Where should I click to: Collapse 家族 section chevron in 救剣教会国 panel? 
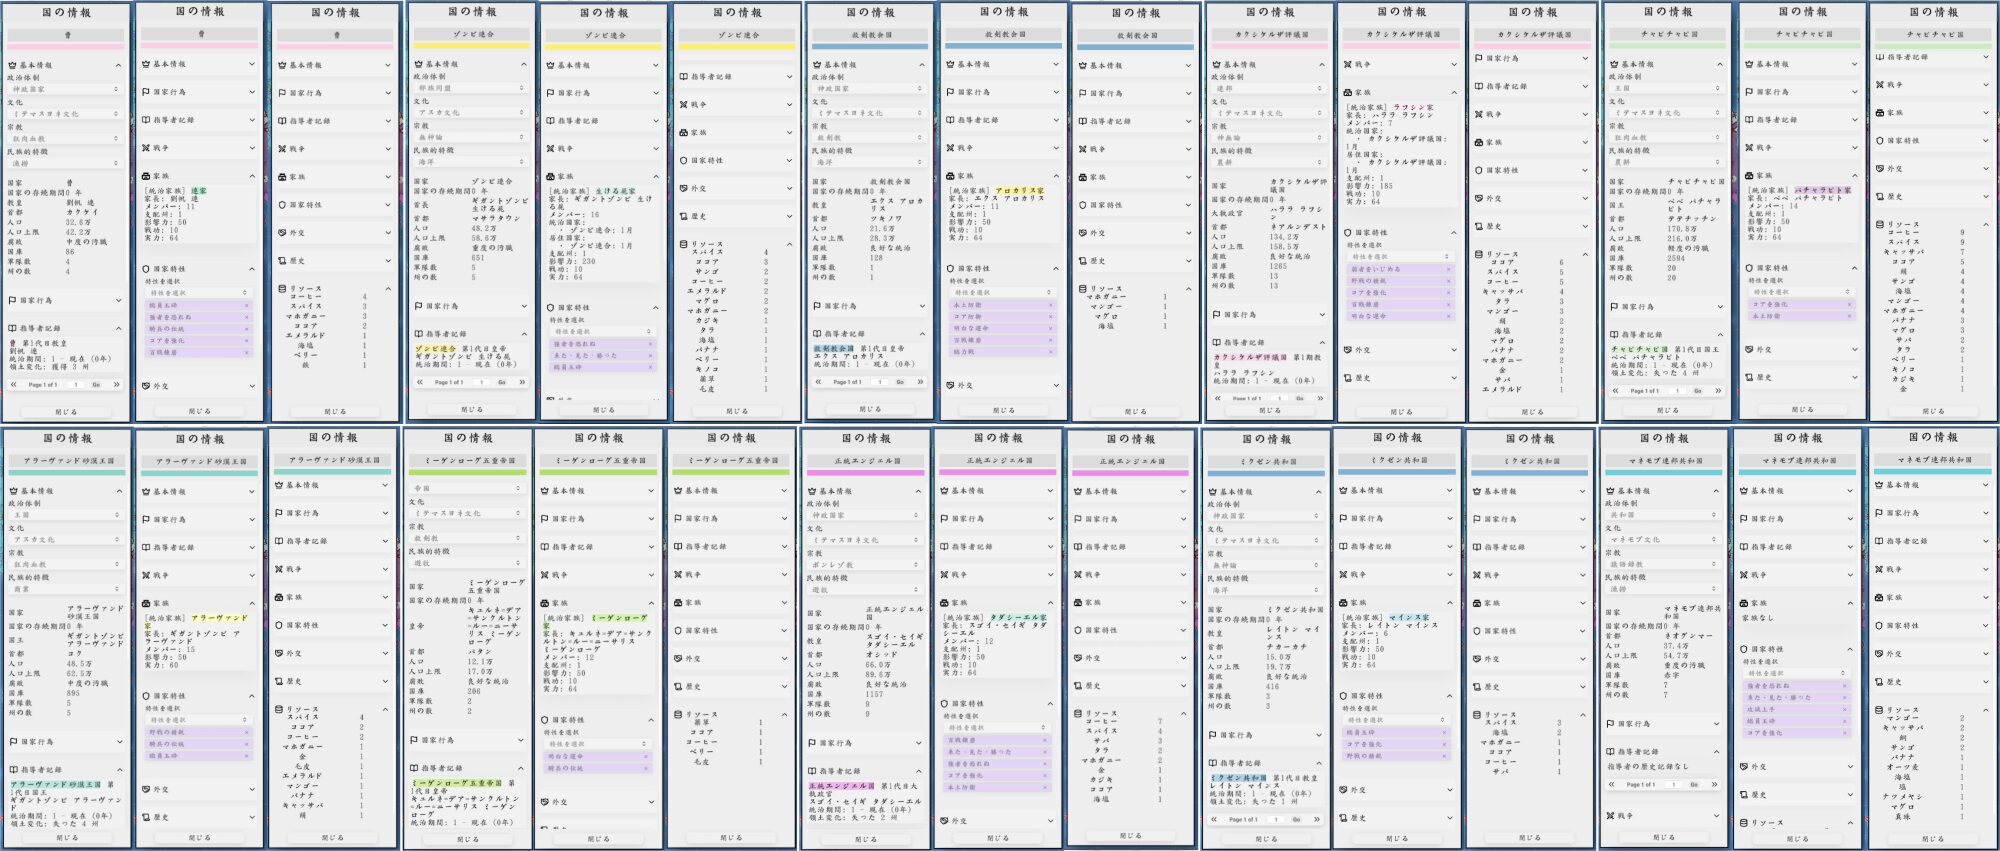1055,176
